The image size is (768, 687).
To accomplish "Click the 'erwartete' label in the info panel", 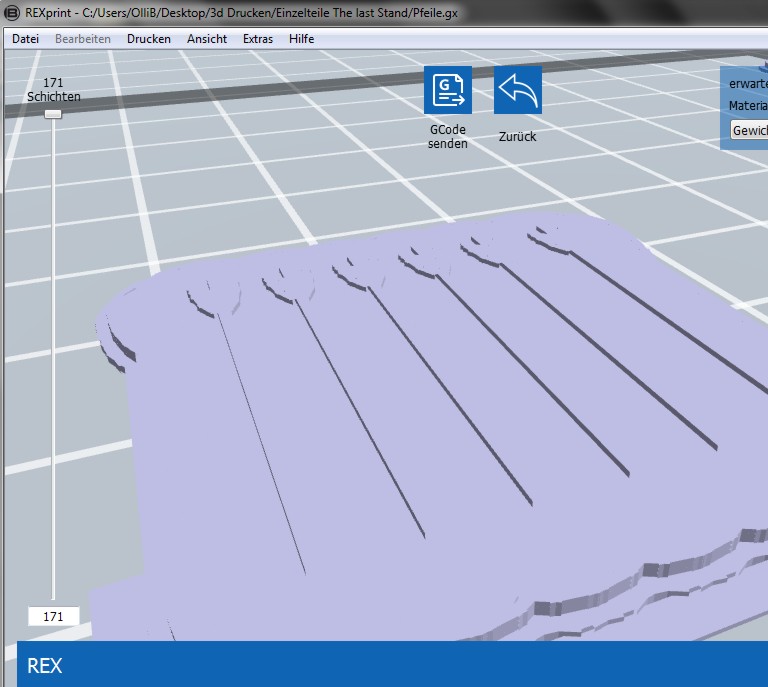I will (x=747, y=83).
